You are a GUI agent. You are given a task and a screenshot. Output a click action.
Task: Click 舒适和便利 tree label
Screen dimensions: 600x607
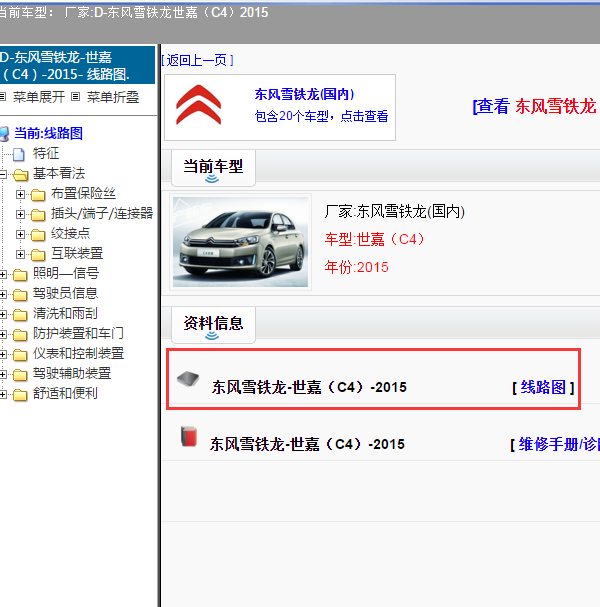pyautogui.click(x=65, y=393)
